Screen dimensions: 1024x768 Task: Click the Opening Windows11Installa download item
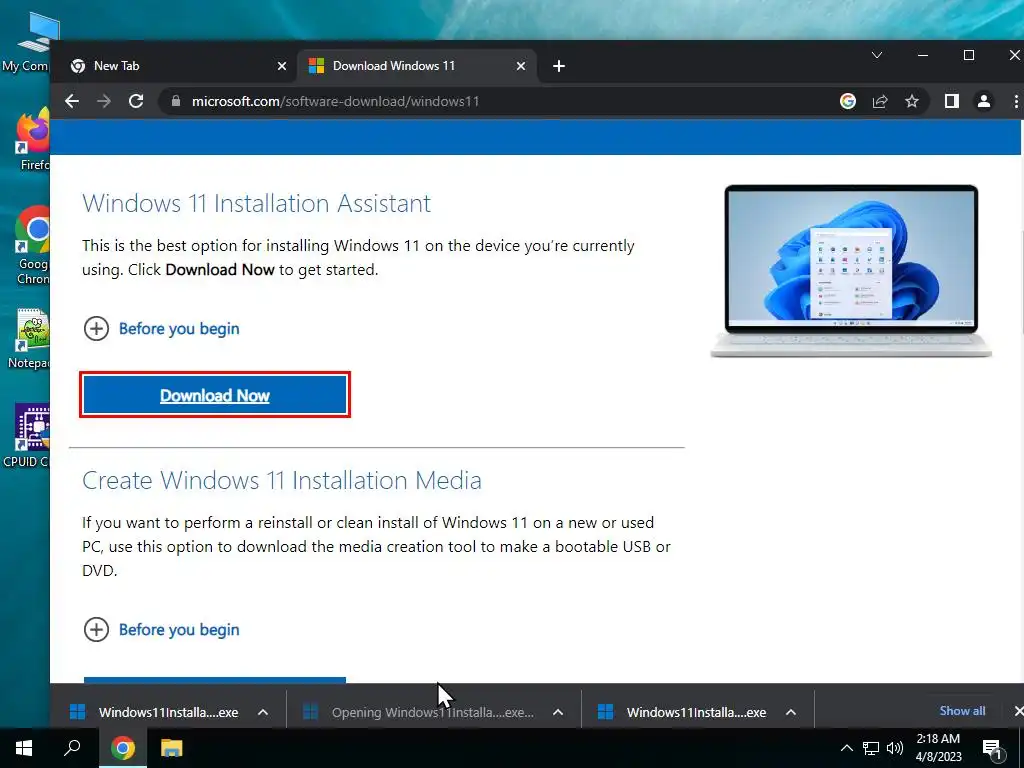click(421, 712)
